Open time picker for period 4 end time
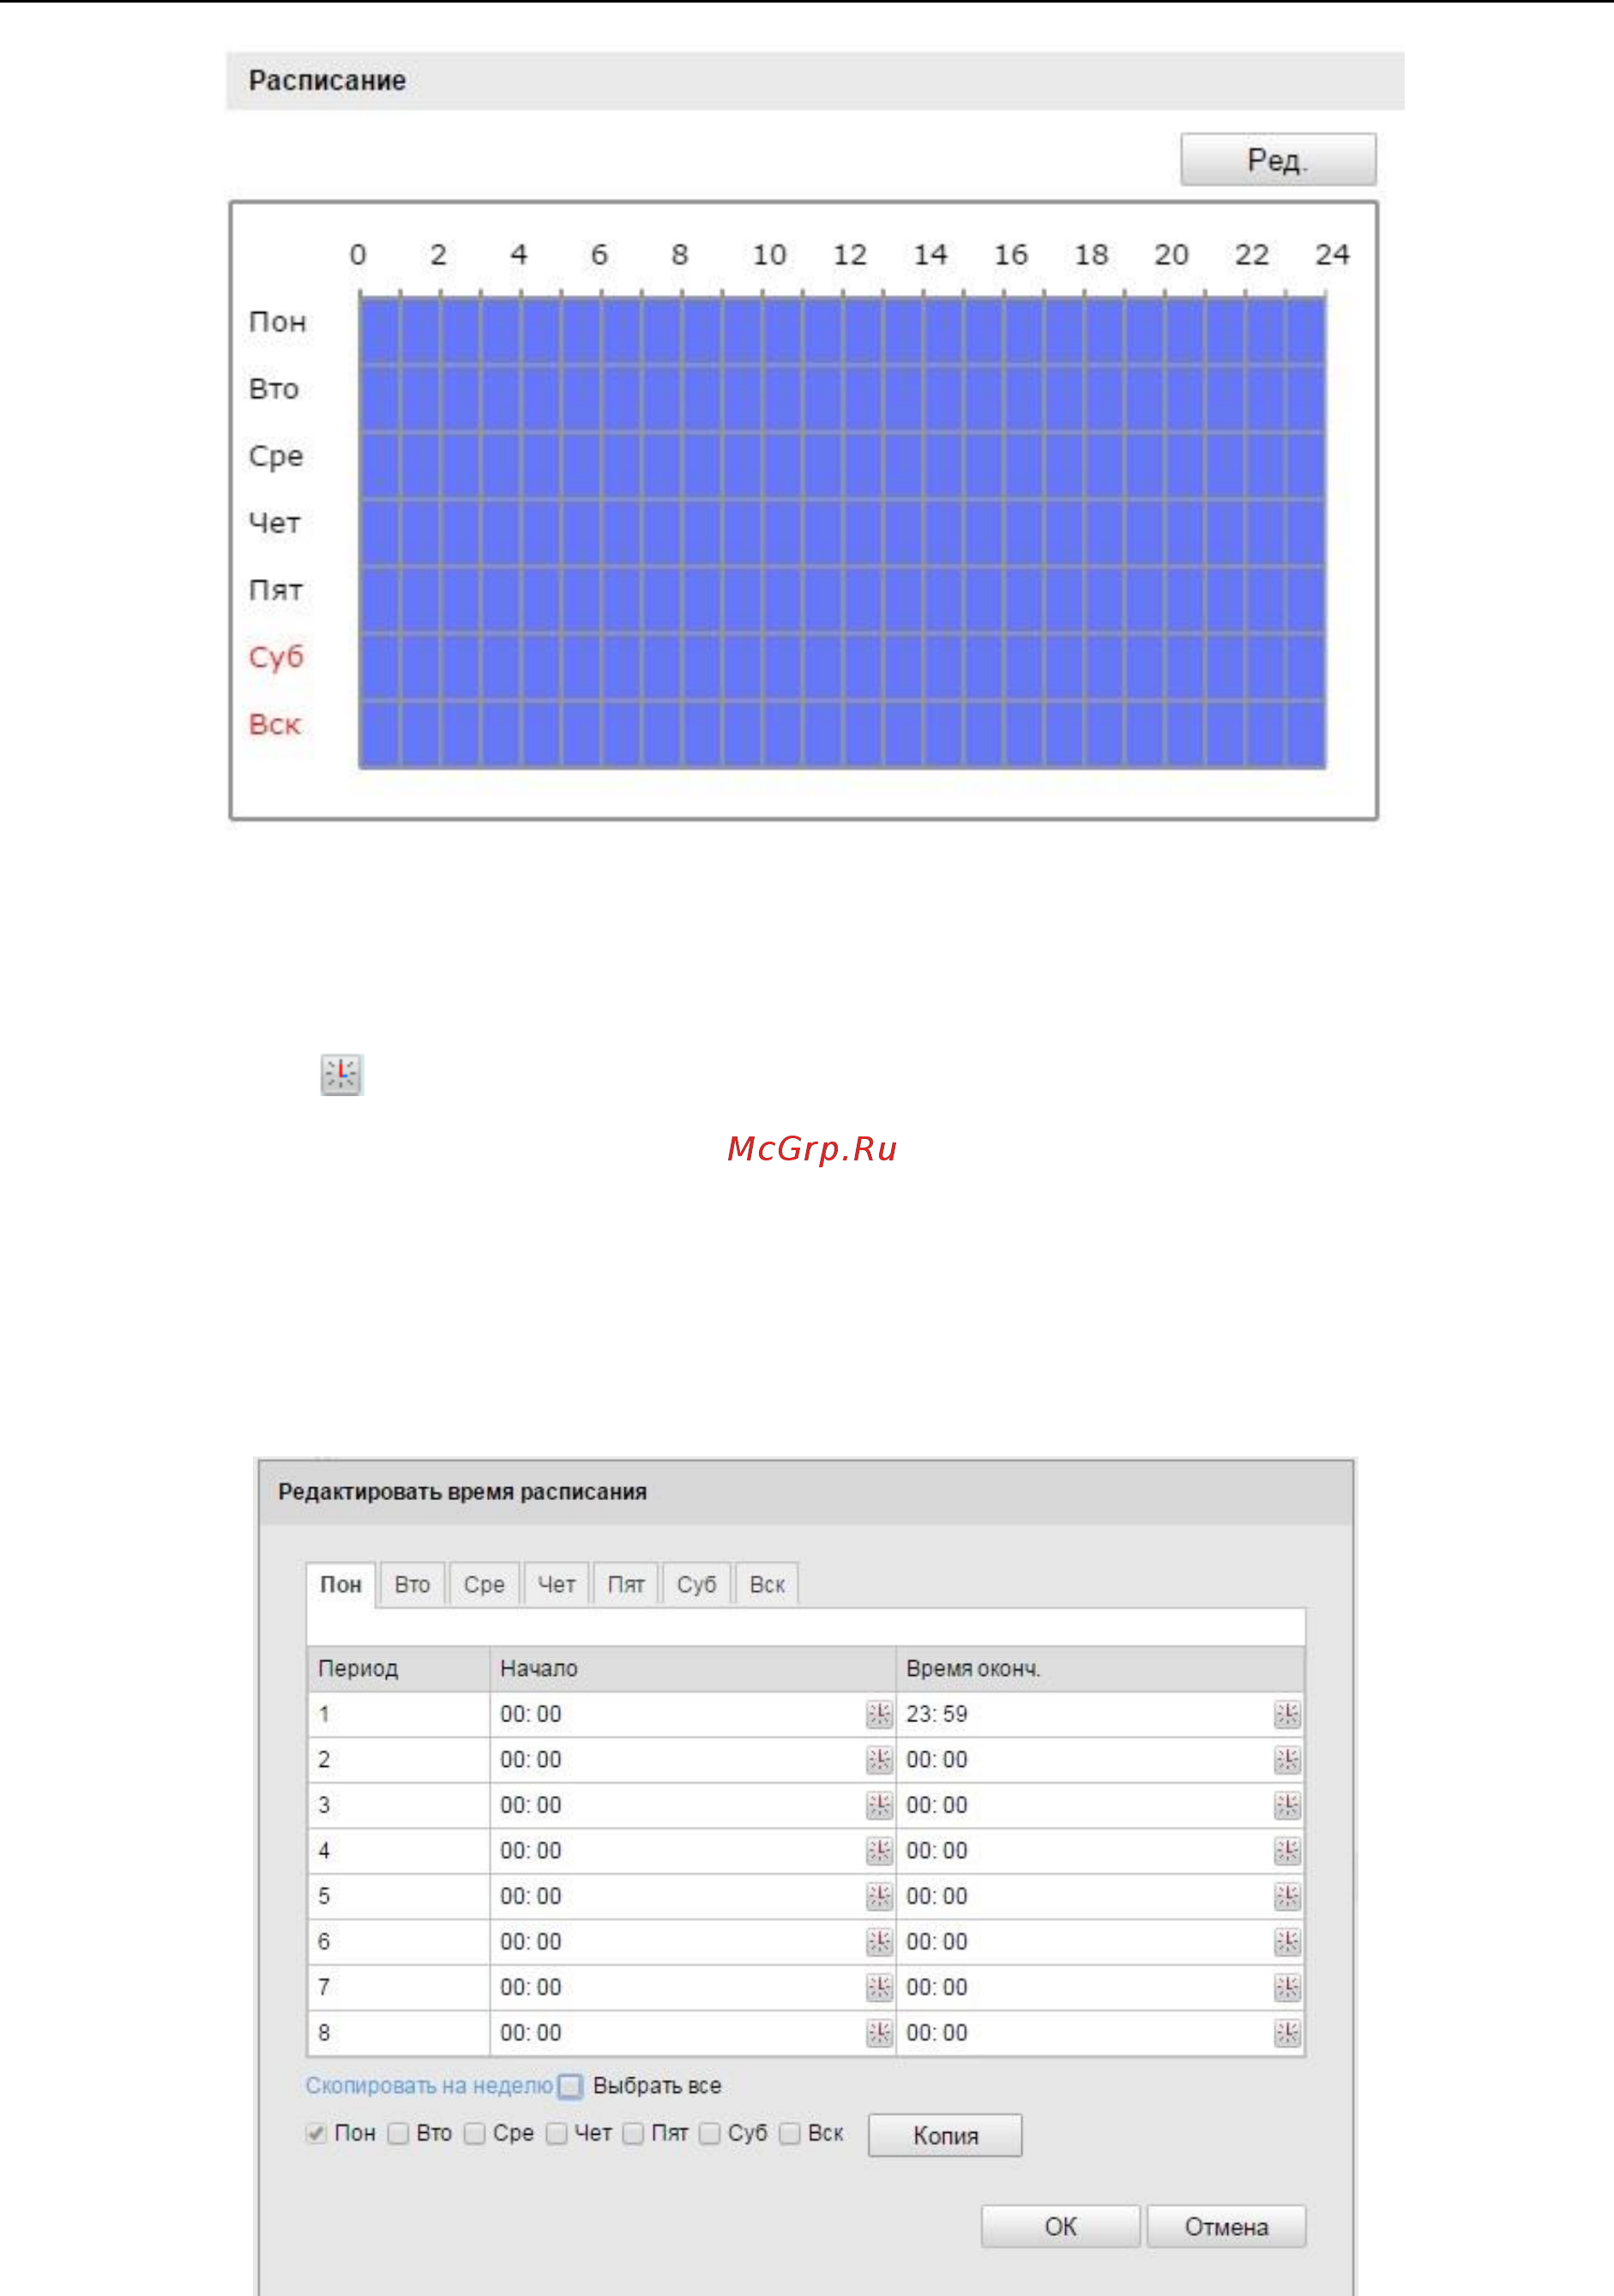This screenshot has width=1614, height=2296. [x=1287, y=1851]
